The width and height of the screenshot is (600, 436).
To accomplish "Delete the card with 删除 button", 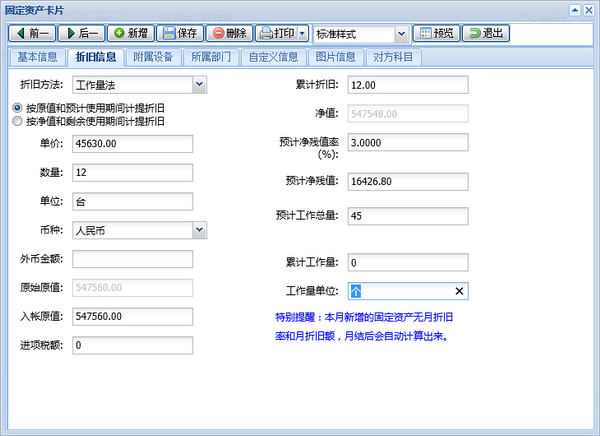I will point(229,33).
